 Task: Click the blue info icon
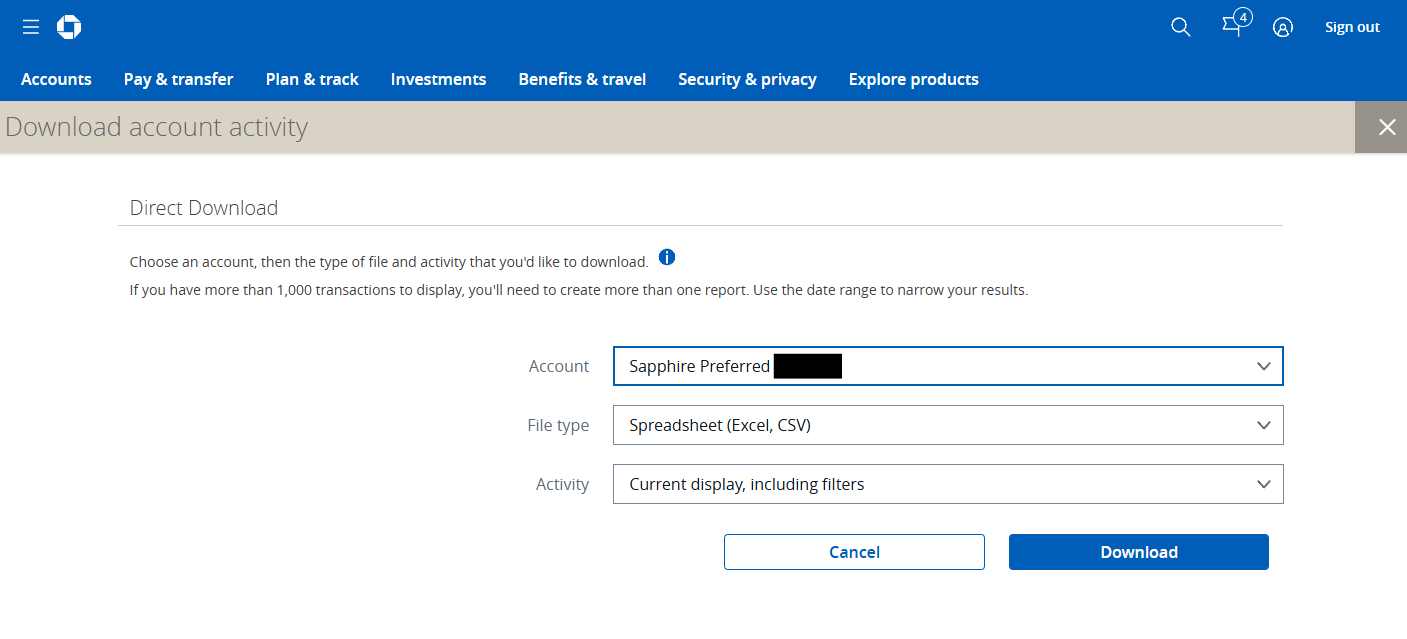pos(667,258)
